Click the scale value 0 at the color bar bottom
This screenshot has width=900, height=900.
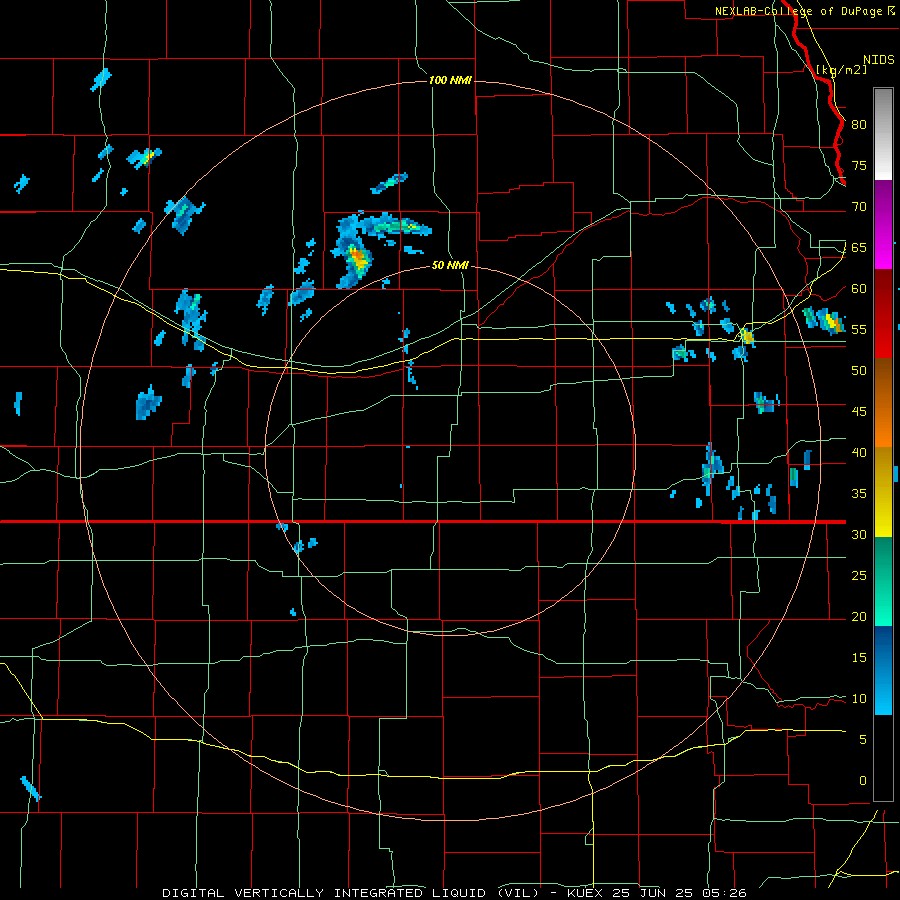point(863,781)
